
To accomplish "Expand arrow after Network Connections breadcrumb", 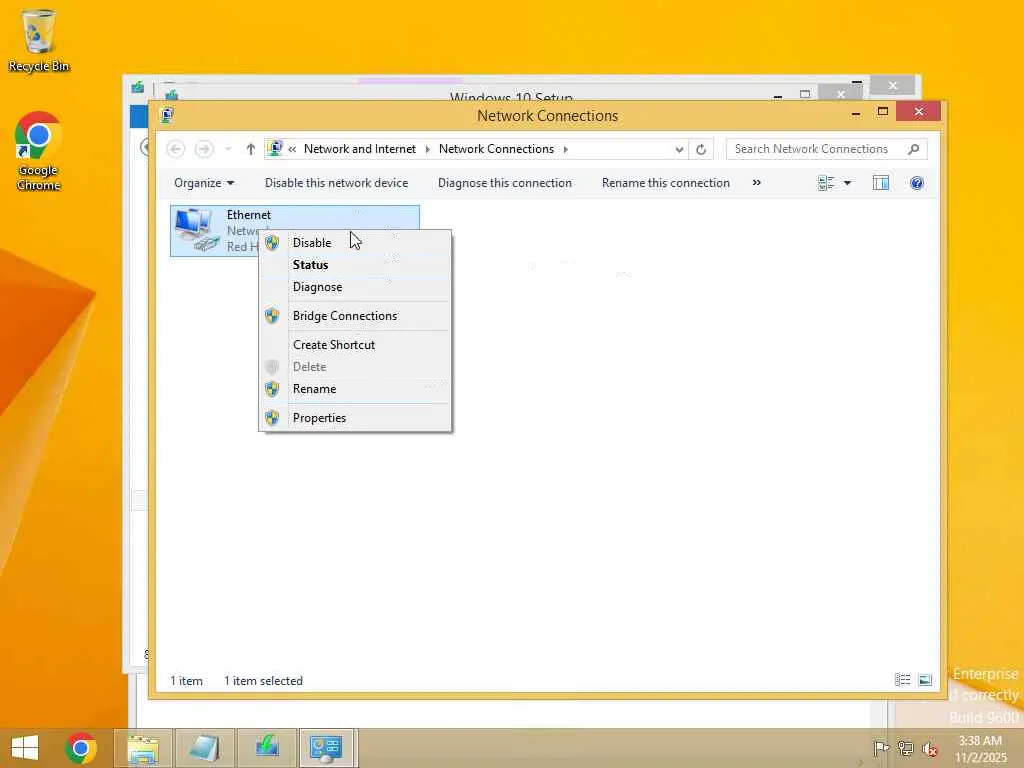I will coord(566,150).
